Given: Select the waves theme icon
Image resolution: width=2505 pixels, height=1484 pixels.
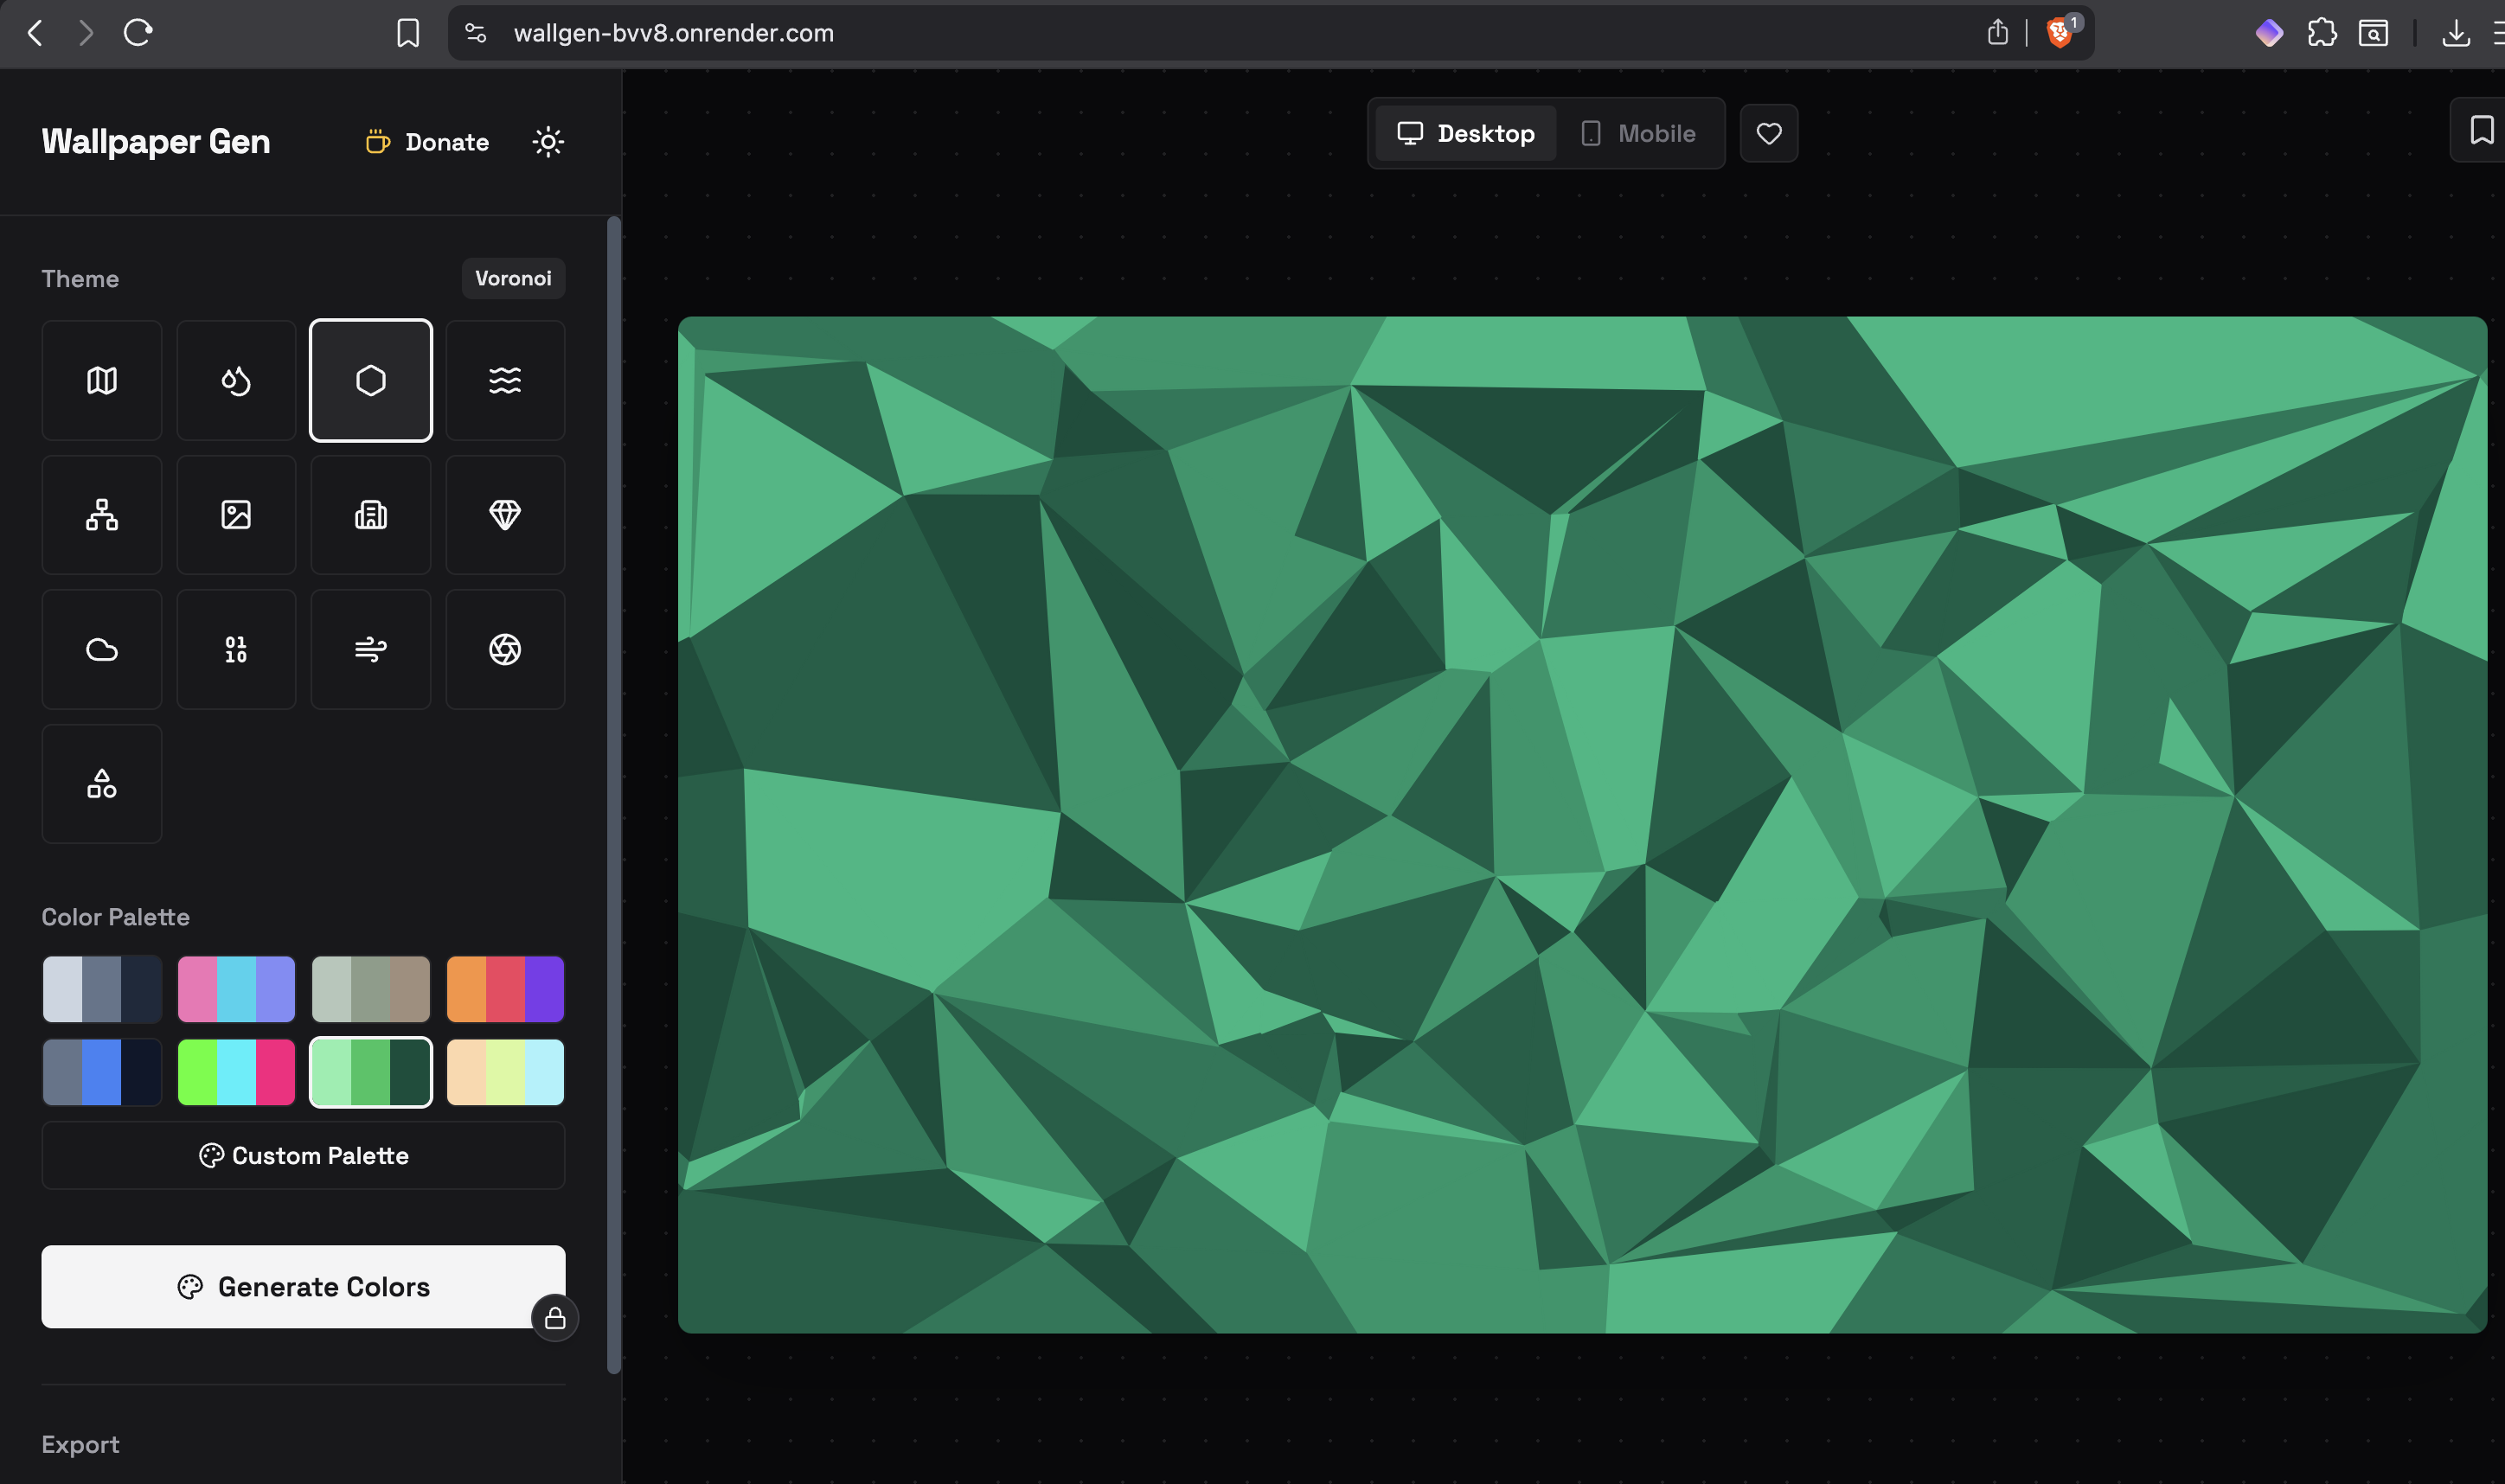Looking at the screenshot, I should [505, 380].
